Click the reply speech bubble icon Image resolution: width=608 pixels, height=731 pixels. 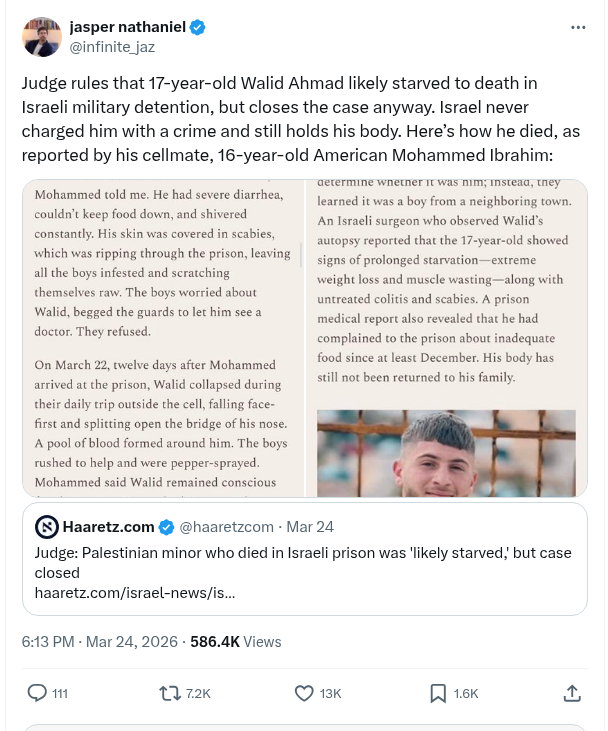[x=37, y=692]
